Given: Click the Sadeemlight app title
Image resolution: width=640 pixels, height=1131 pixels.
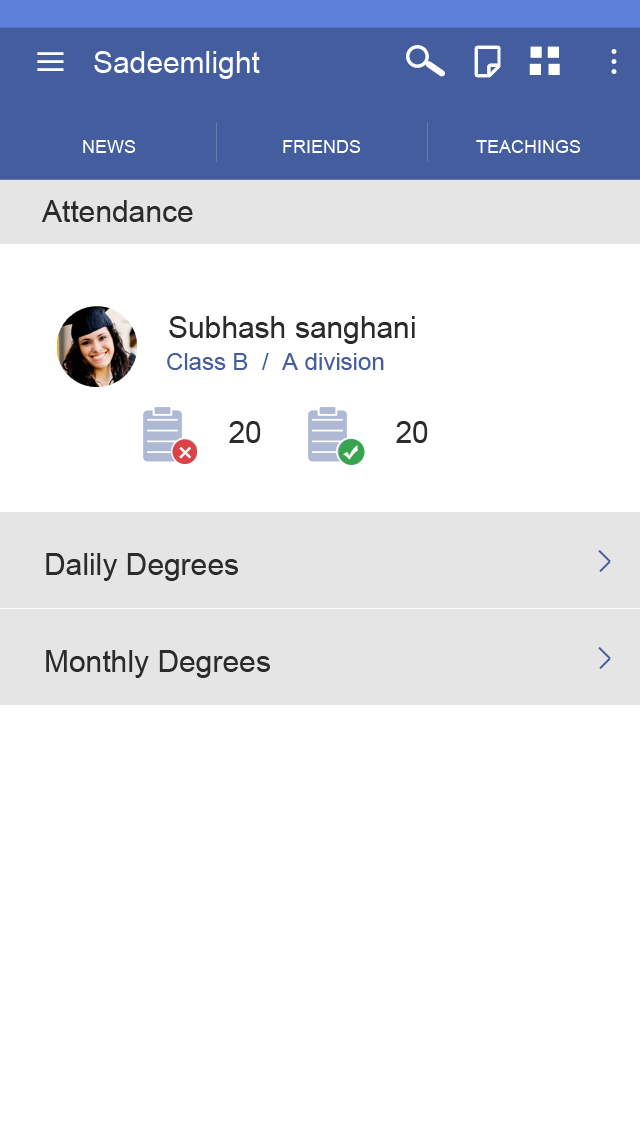Looking at the screenshot, I should tap(177, 63).
